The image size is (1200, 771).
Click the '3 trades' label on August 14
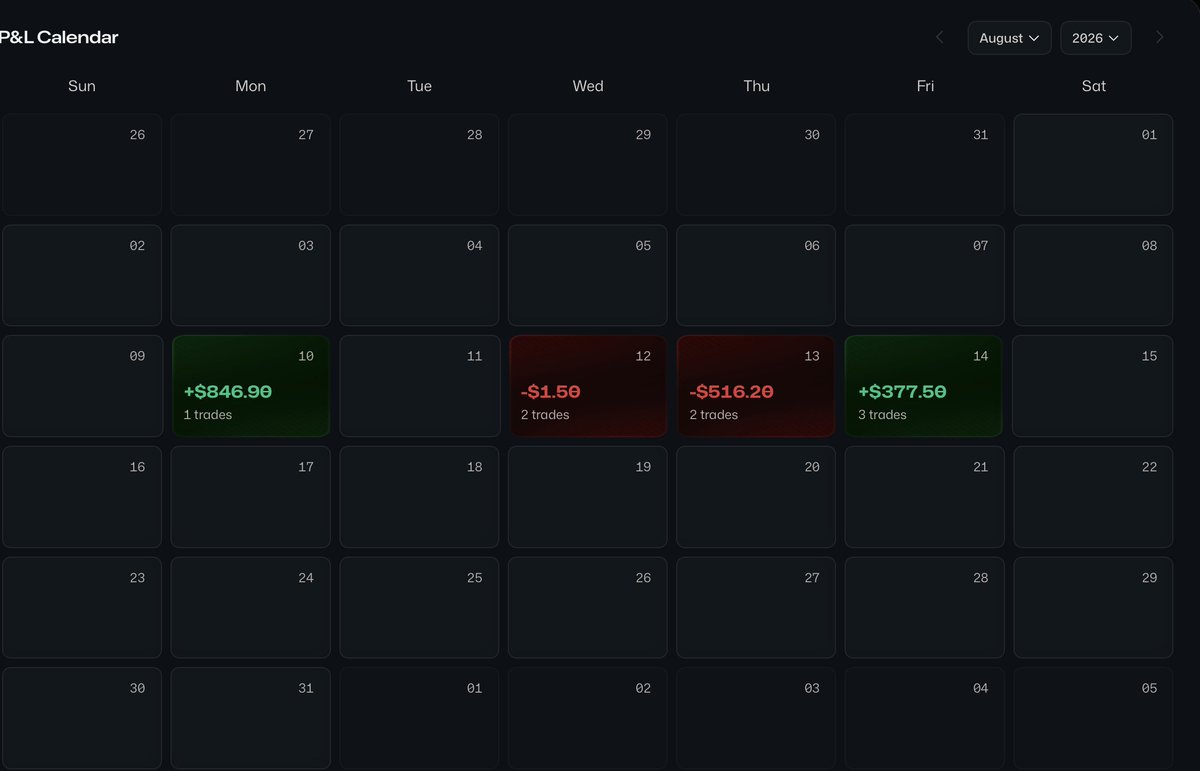(883, 415)
